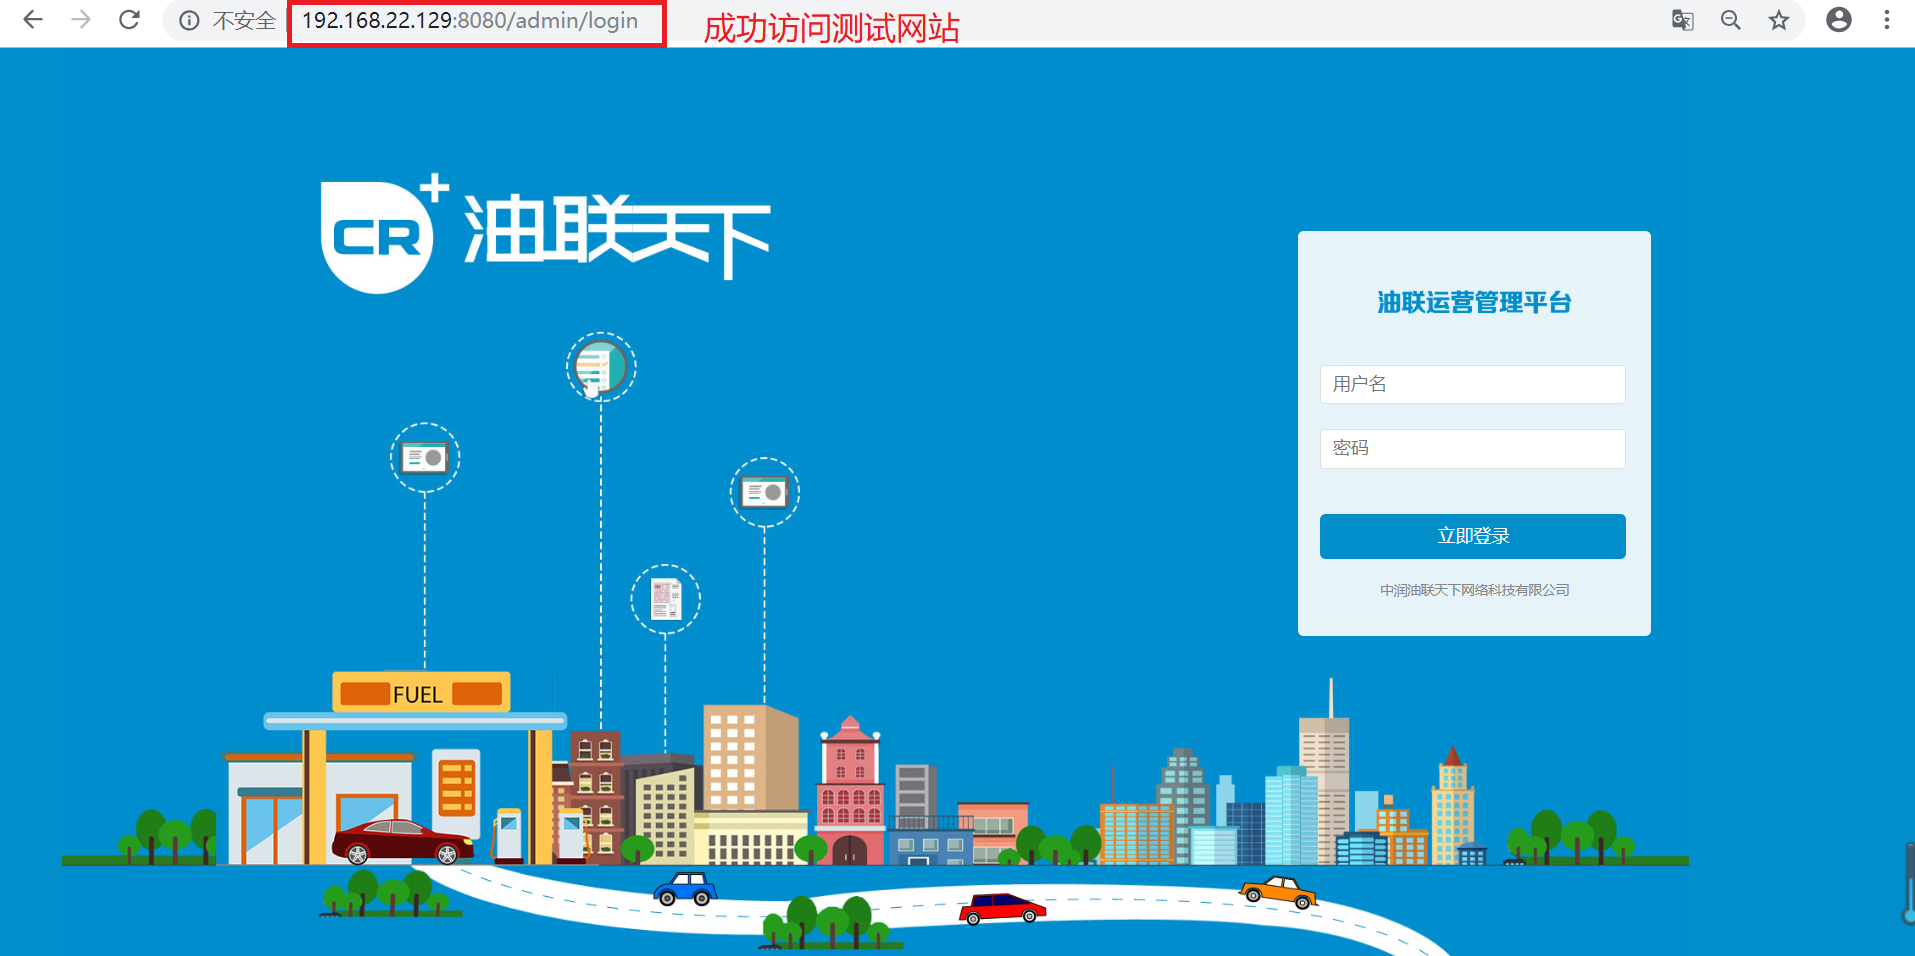Click the FUEL station sign
The height and width of the screenshot is (956, 1915).
pos(421,692)
